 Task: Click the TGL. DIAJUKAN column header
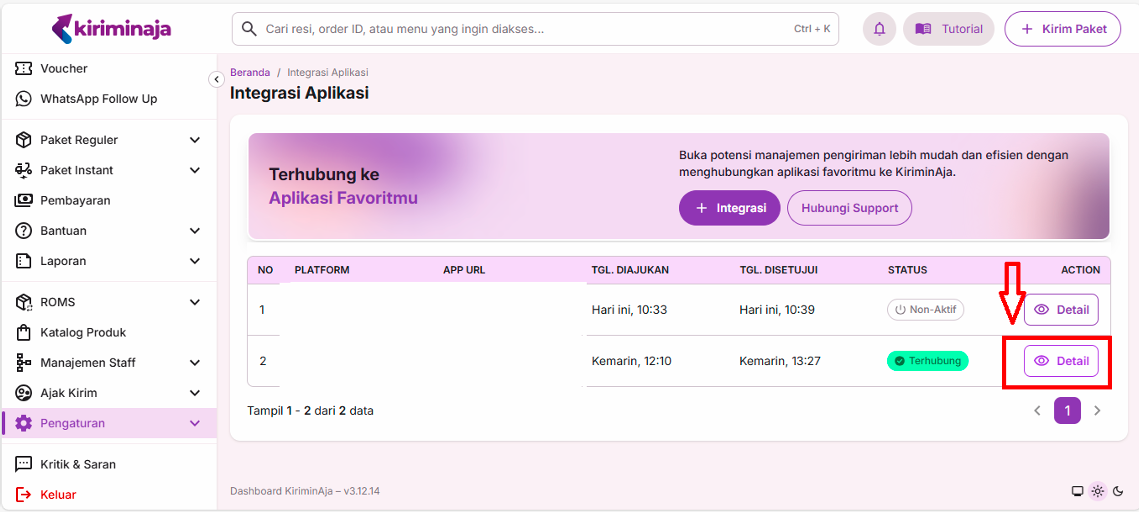[x=630, y=270]
